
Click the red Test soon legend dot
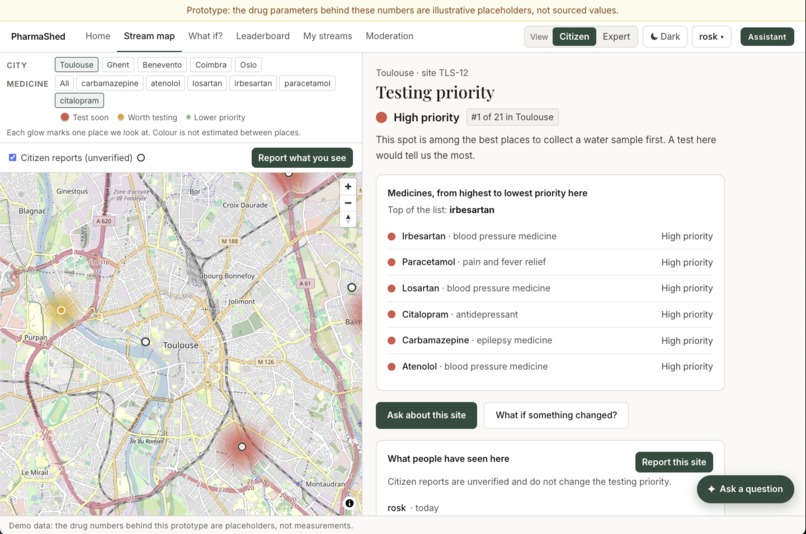point(65,117)
